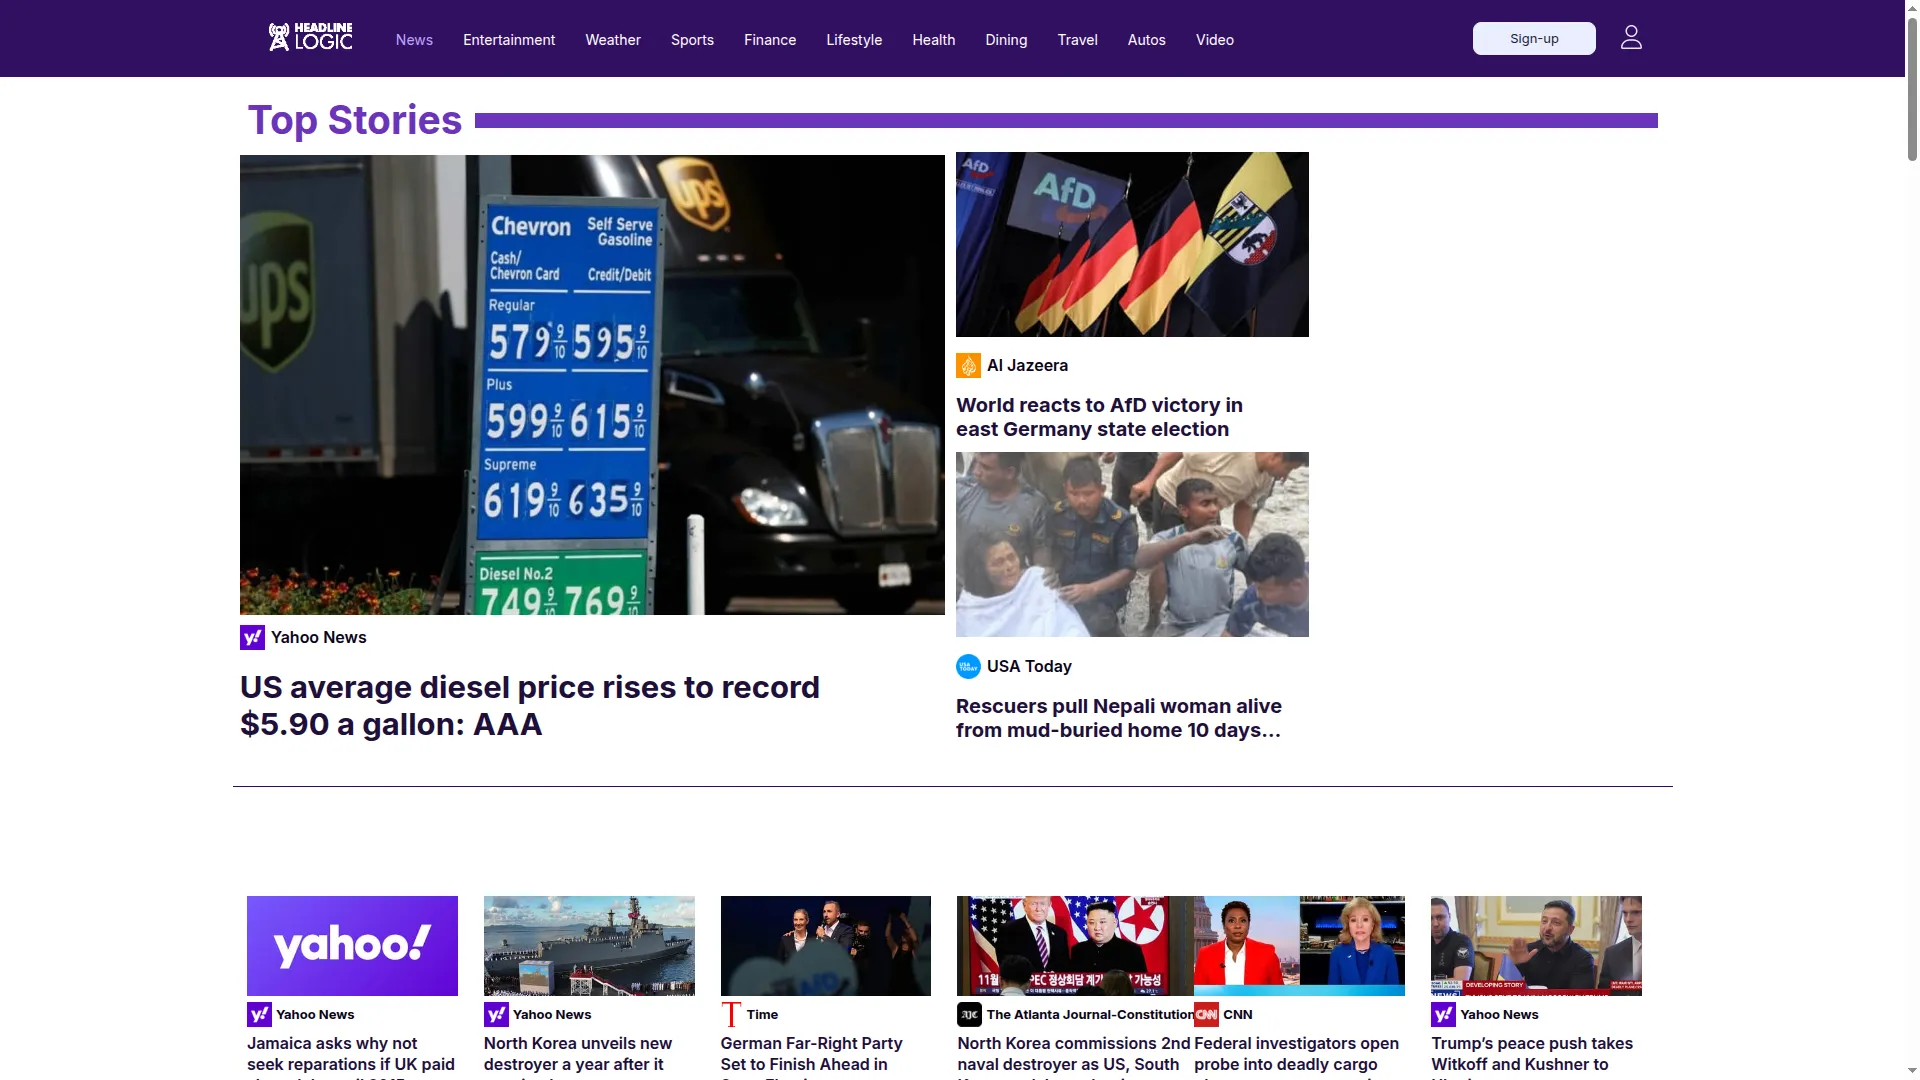Click the CNN anchors thumbnail
This screenshot has width=1920, height=1080.
1299,946
